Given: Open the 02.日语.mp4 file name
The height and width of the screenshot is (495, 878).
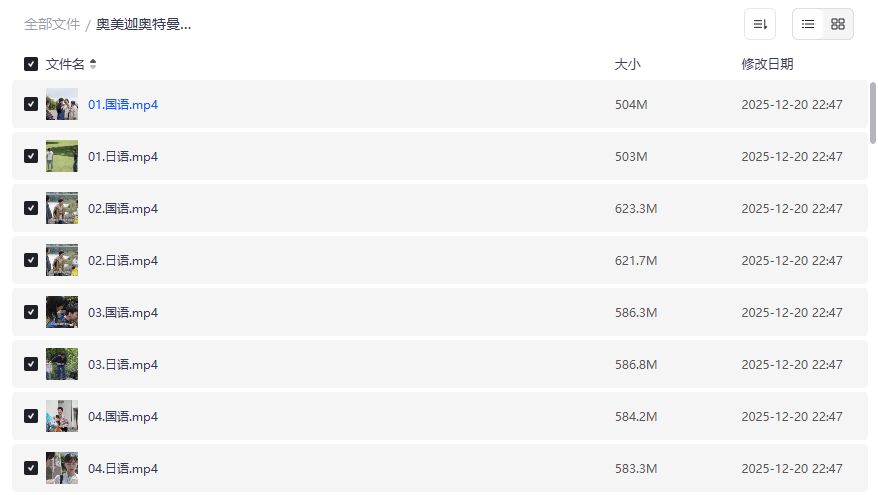Looking at the screenshot, I should pyautogui.click(x=123, y=260).
